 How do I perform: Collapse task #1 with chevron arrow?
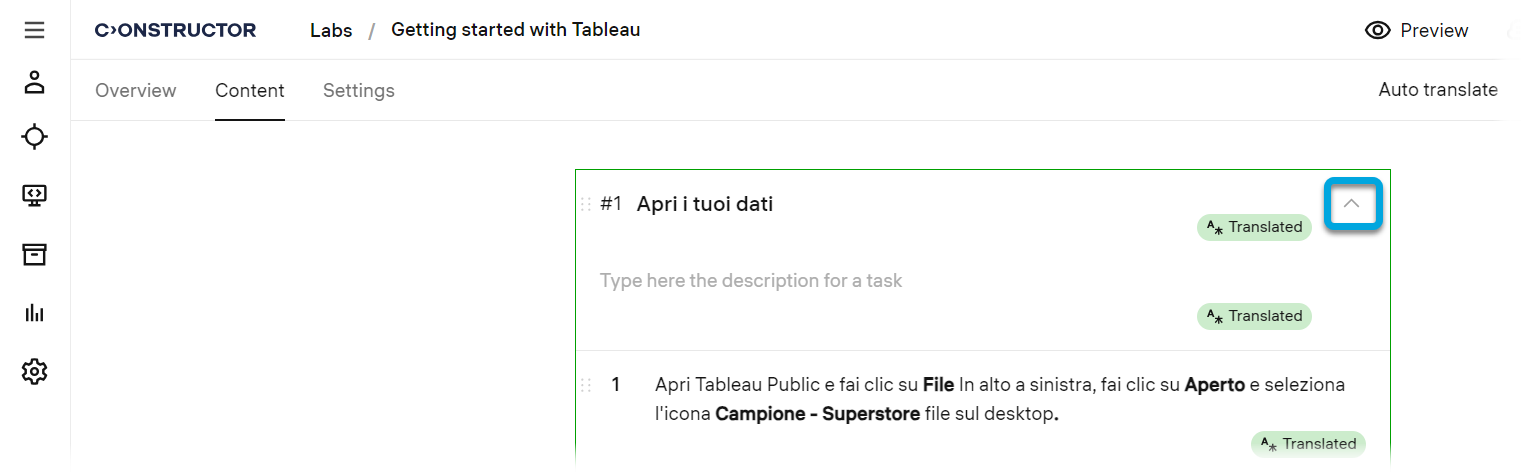coord(1352,204)
